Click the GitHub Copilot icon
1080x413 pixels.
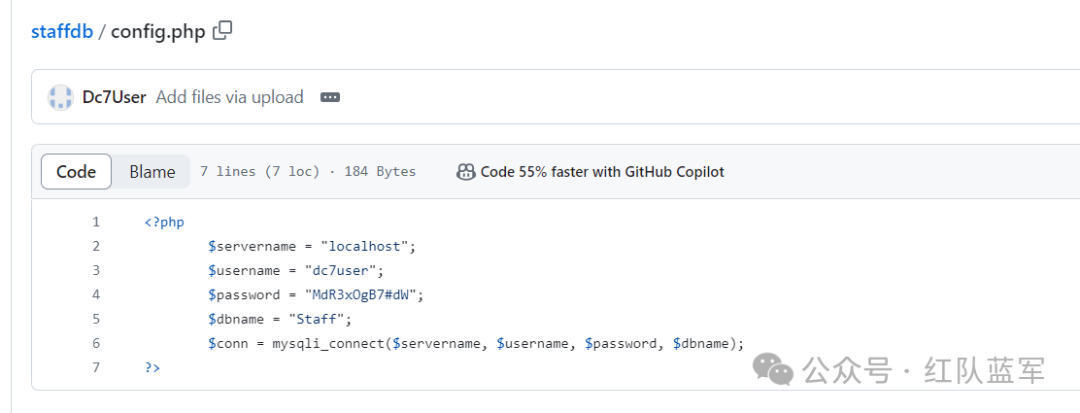[465, 172]
